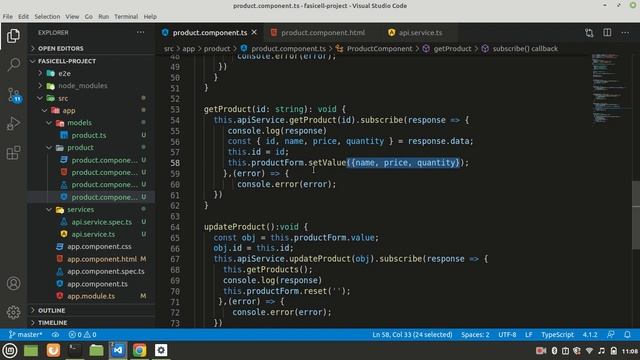
Task: Change the LF end of line setting
Action: (529, 334)
